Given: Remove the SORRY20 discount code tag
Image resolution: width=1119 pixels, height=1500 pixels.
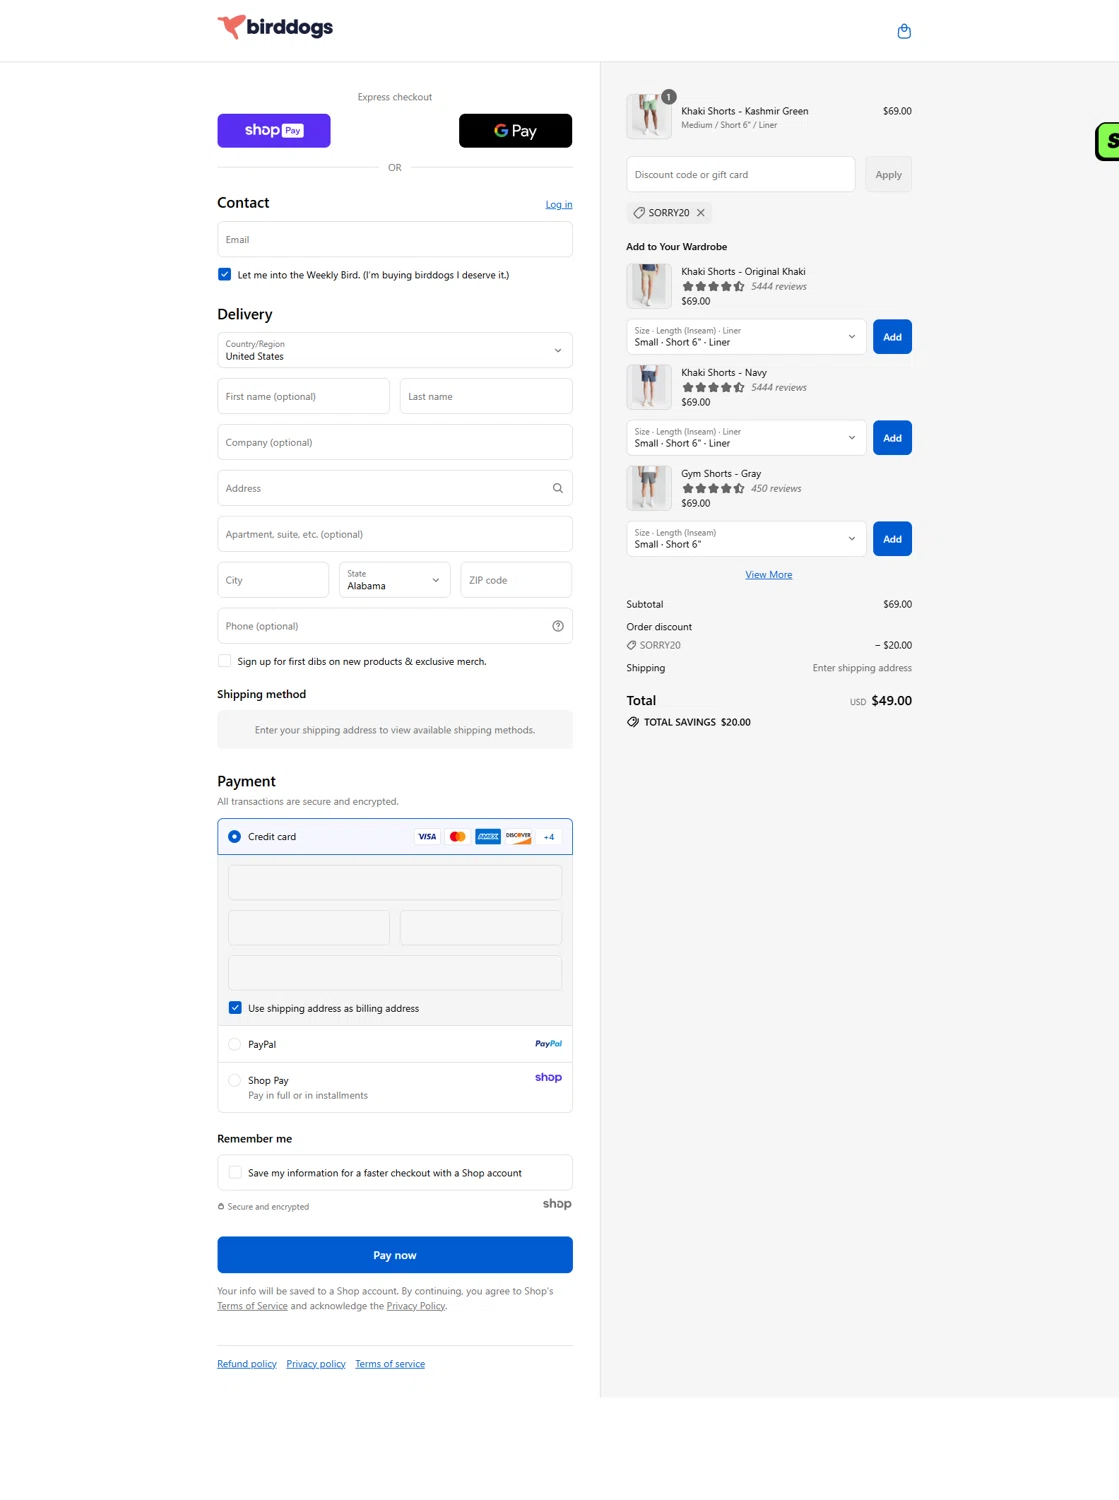Looking at the screenshot, I should click(701, 213).
